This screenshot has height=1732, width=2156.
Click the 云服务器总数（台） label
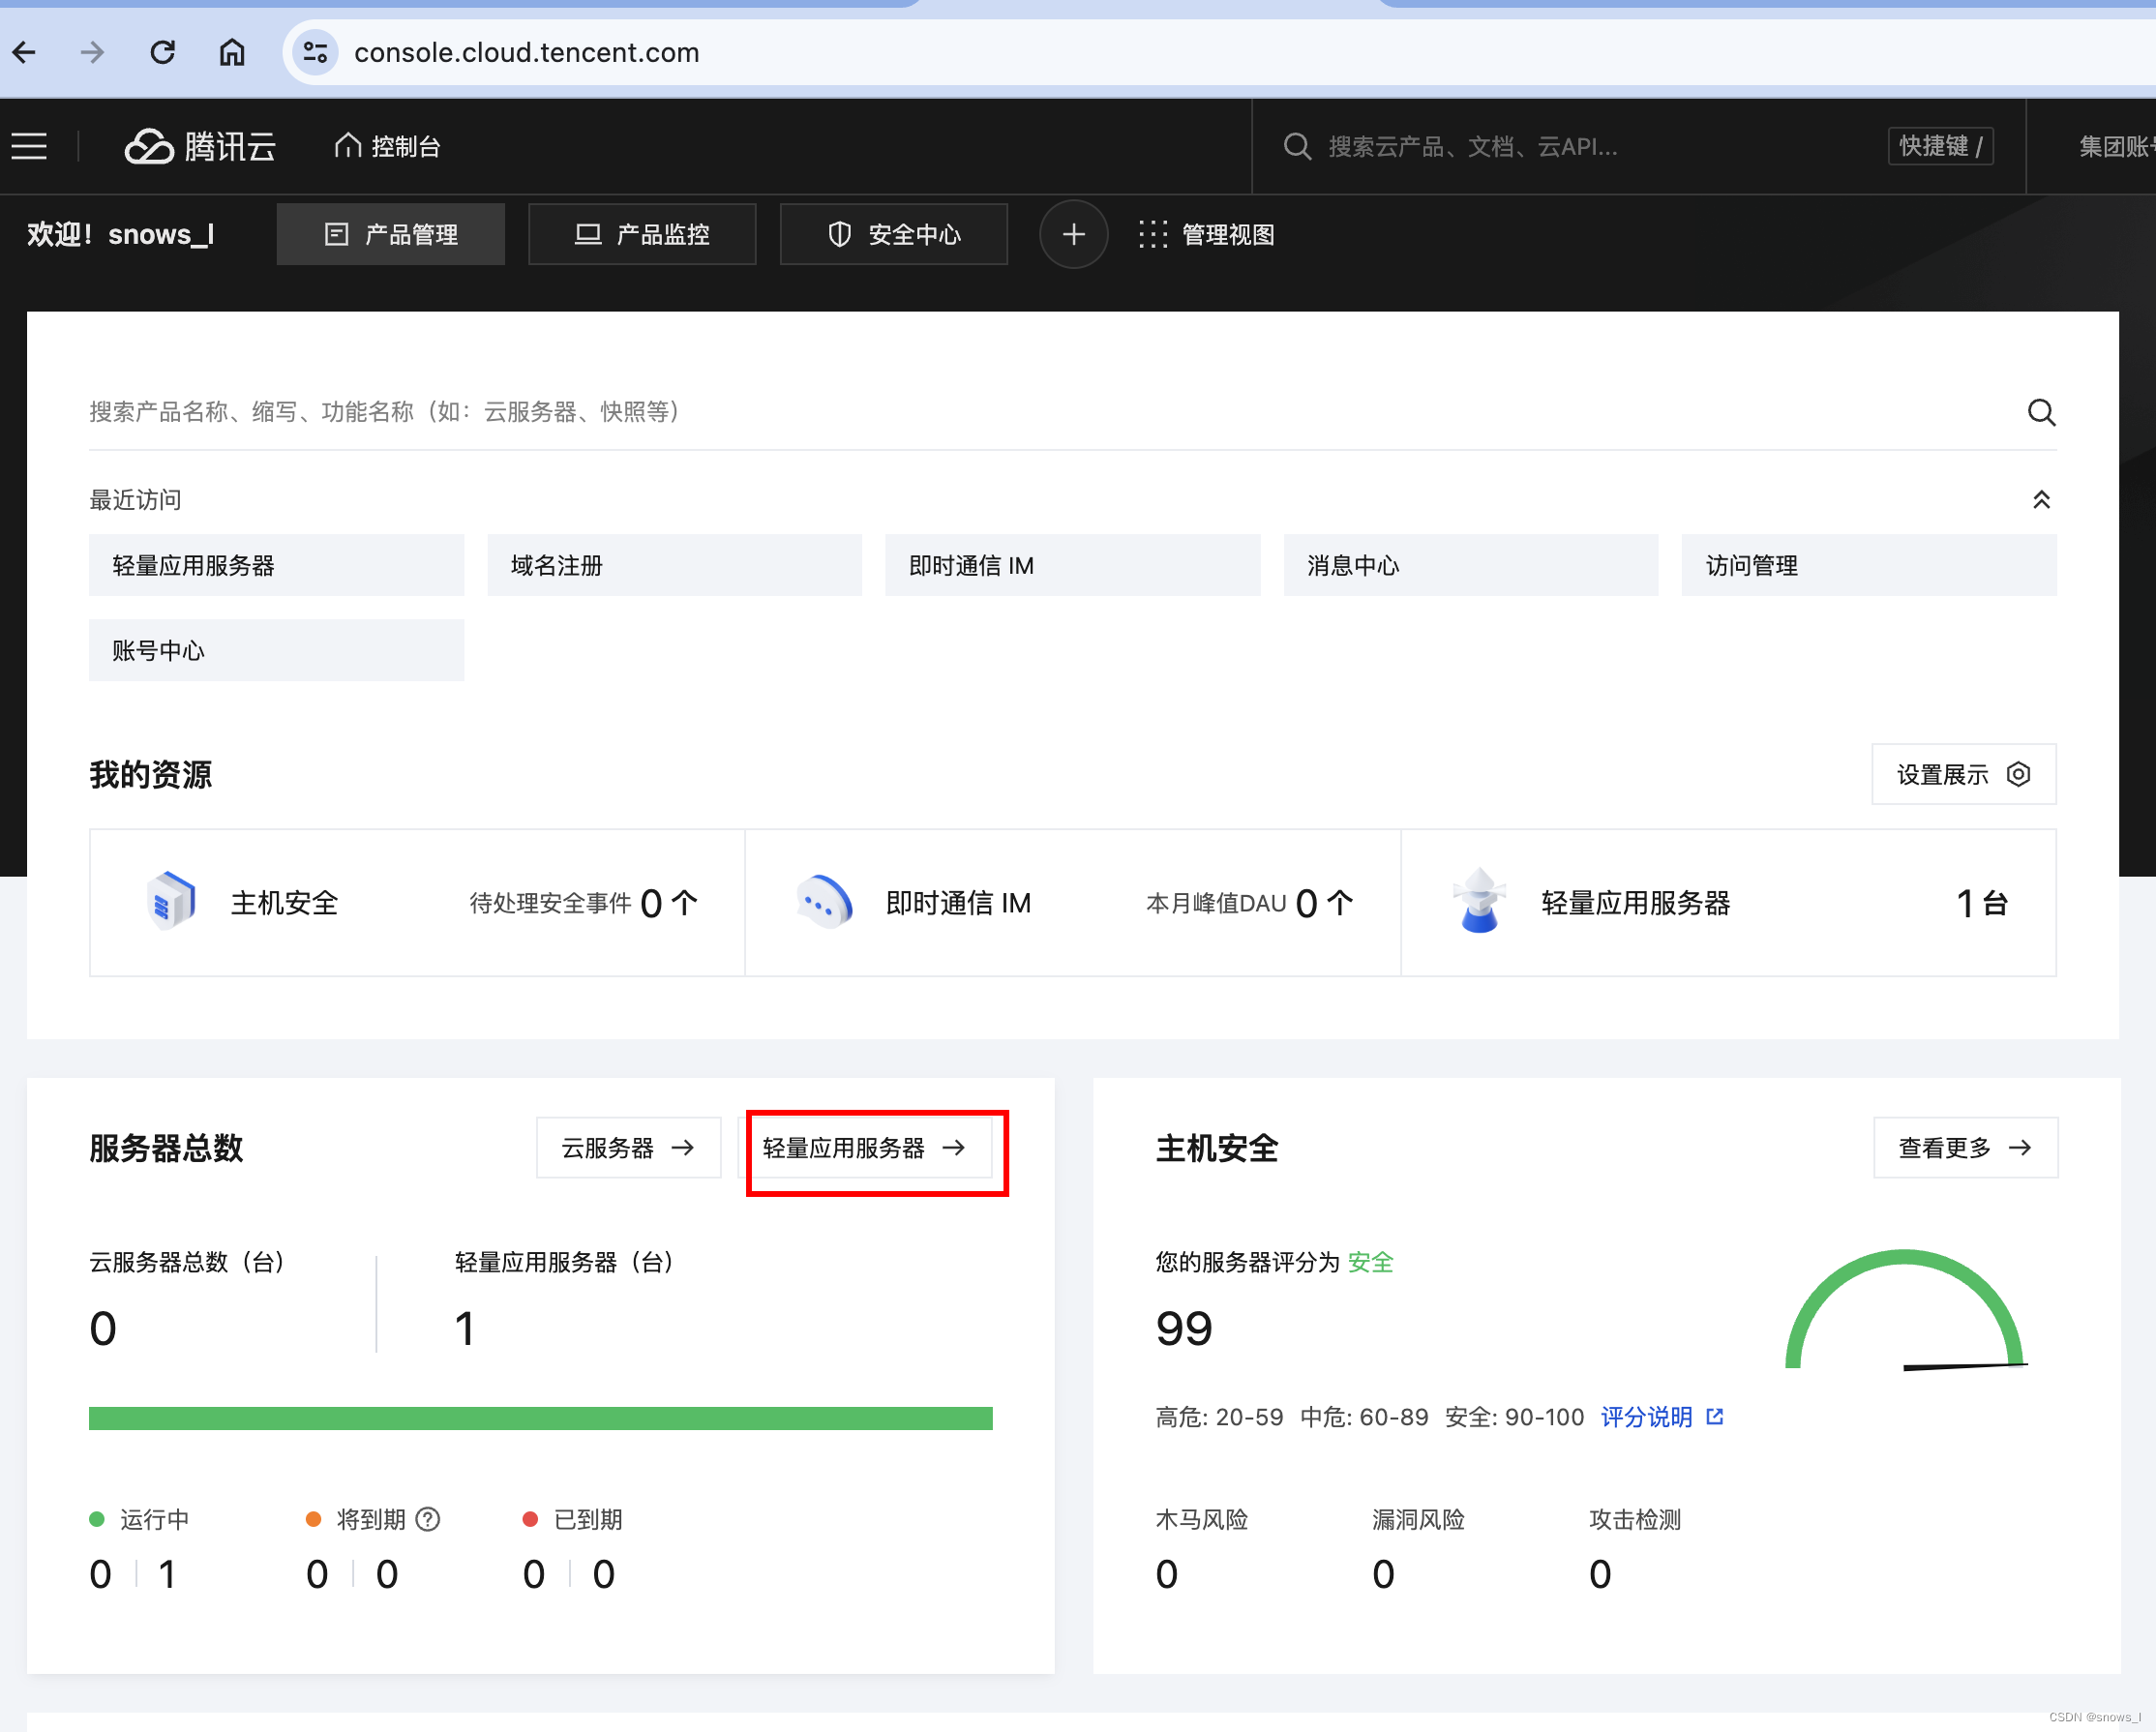coord(188,1262)
